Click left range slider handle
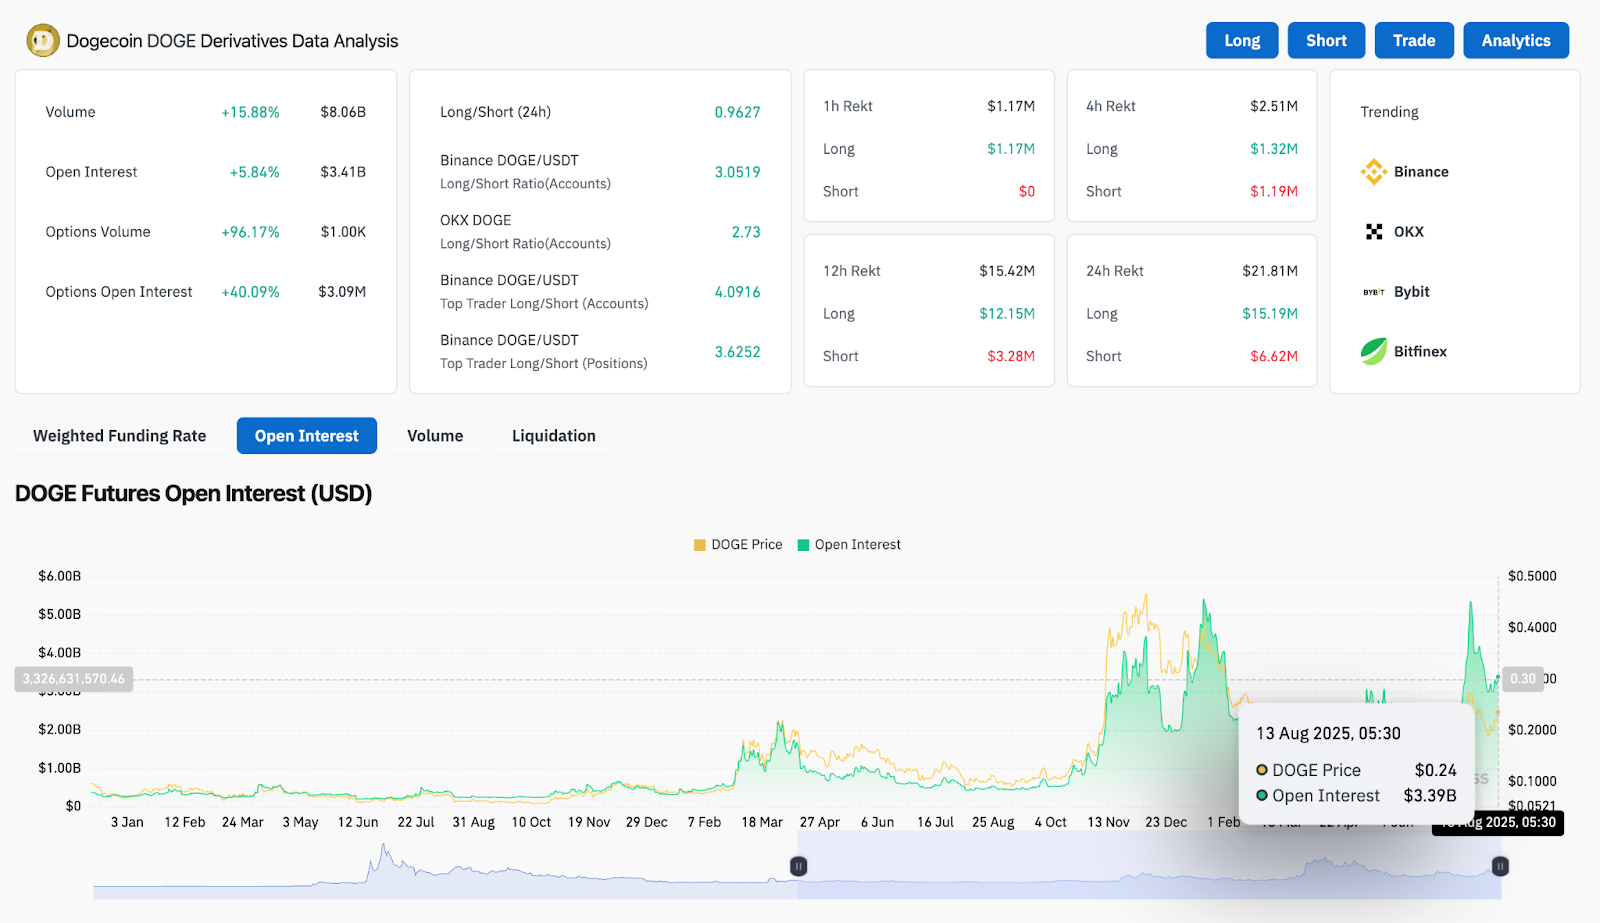This screenshot has height=923, width=1600. (799, 866)
